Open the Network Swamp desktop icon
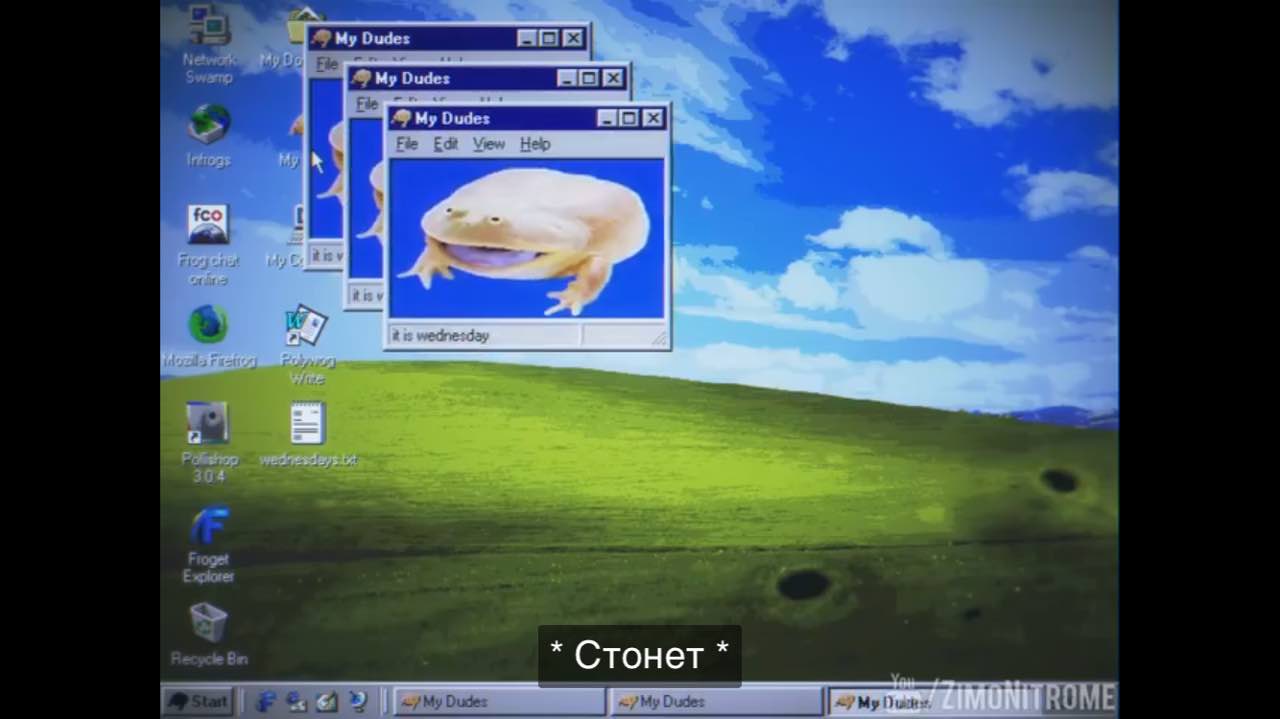The height and width of the screenshot is (719, 1280). pyautogui.click(x=208, y=27)
